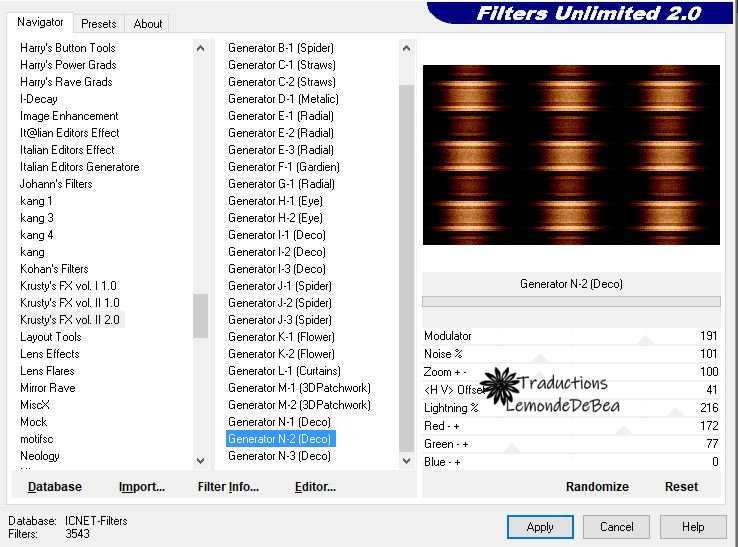The width and height of the screenshot is (738, 547).
Task: Open Filter Info...
Action: pos(228,487)
